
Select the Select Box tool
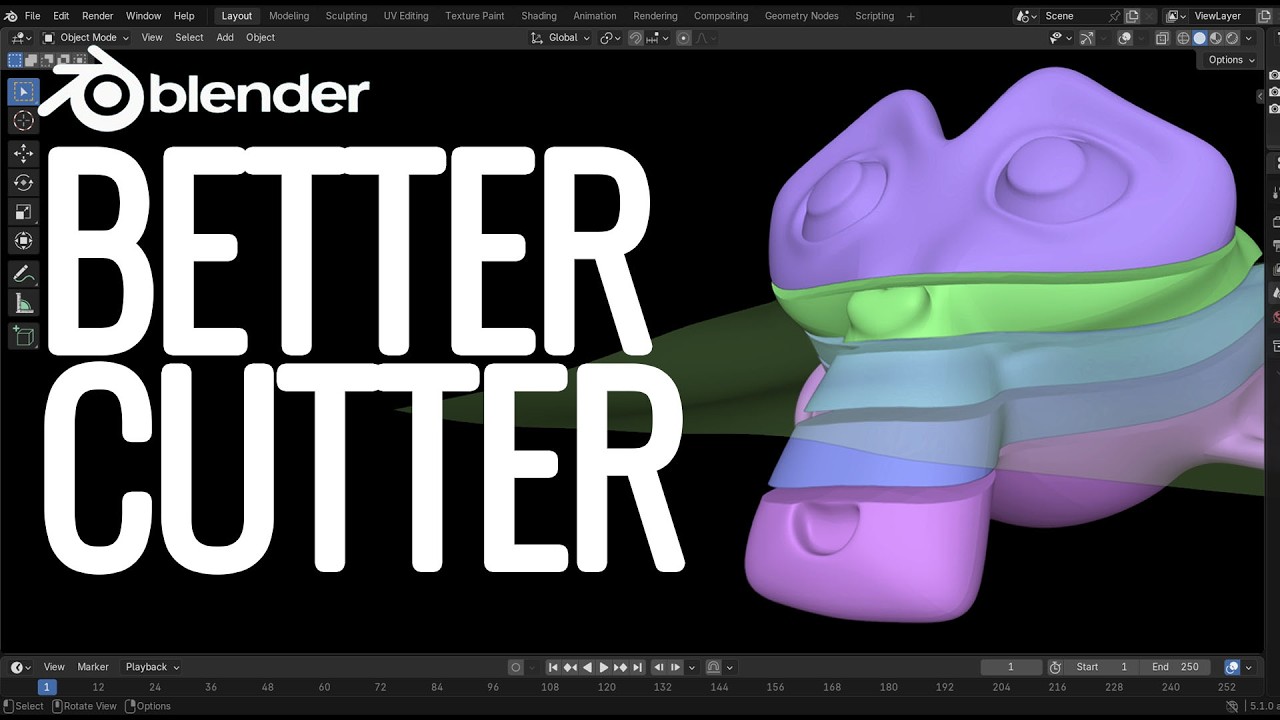(x=23, y=91)
